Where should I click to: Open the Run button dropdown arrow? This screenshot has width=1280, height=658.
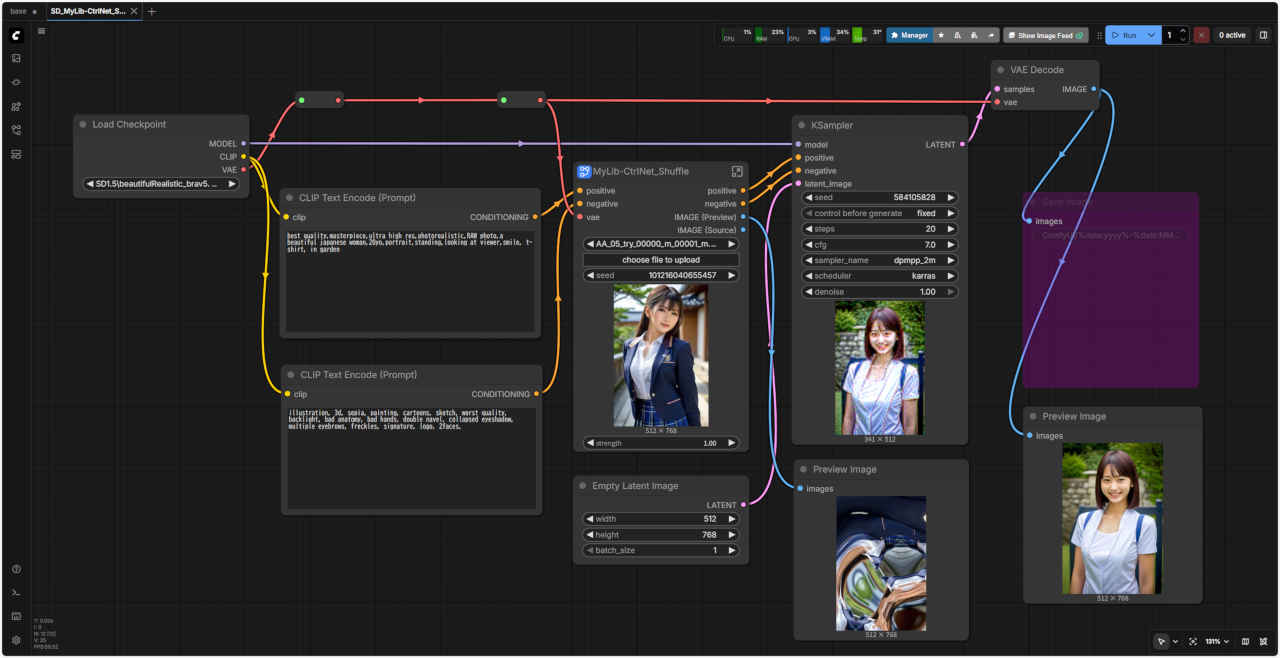click(x=1152, y=35)
